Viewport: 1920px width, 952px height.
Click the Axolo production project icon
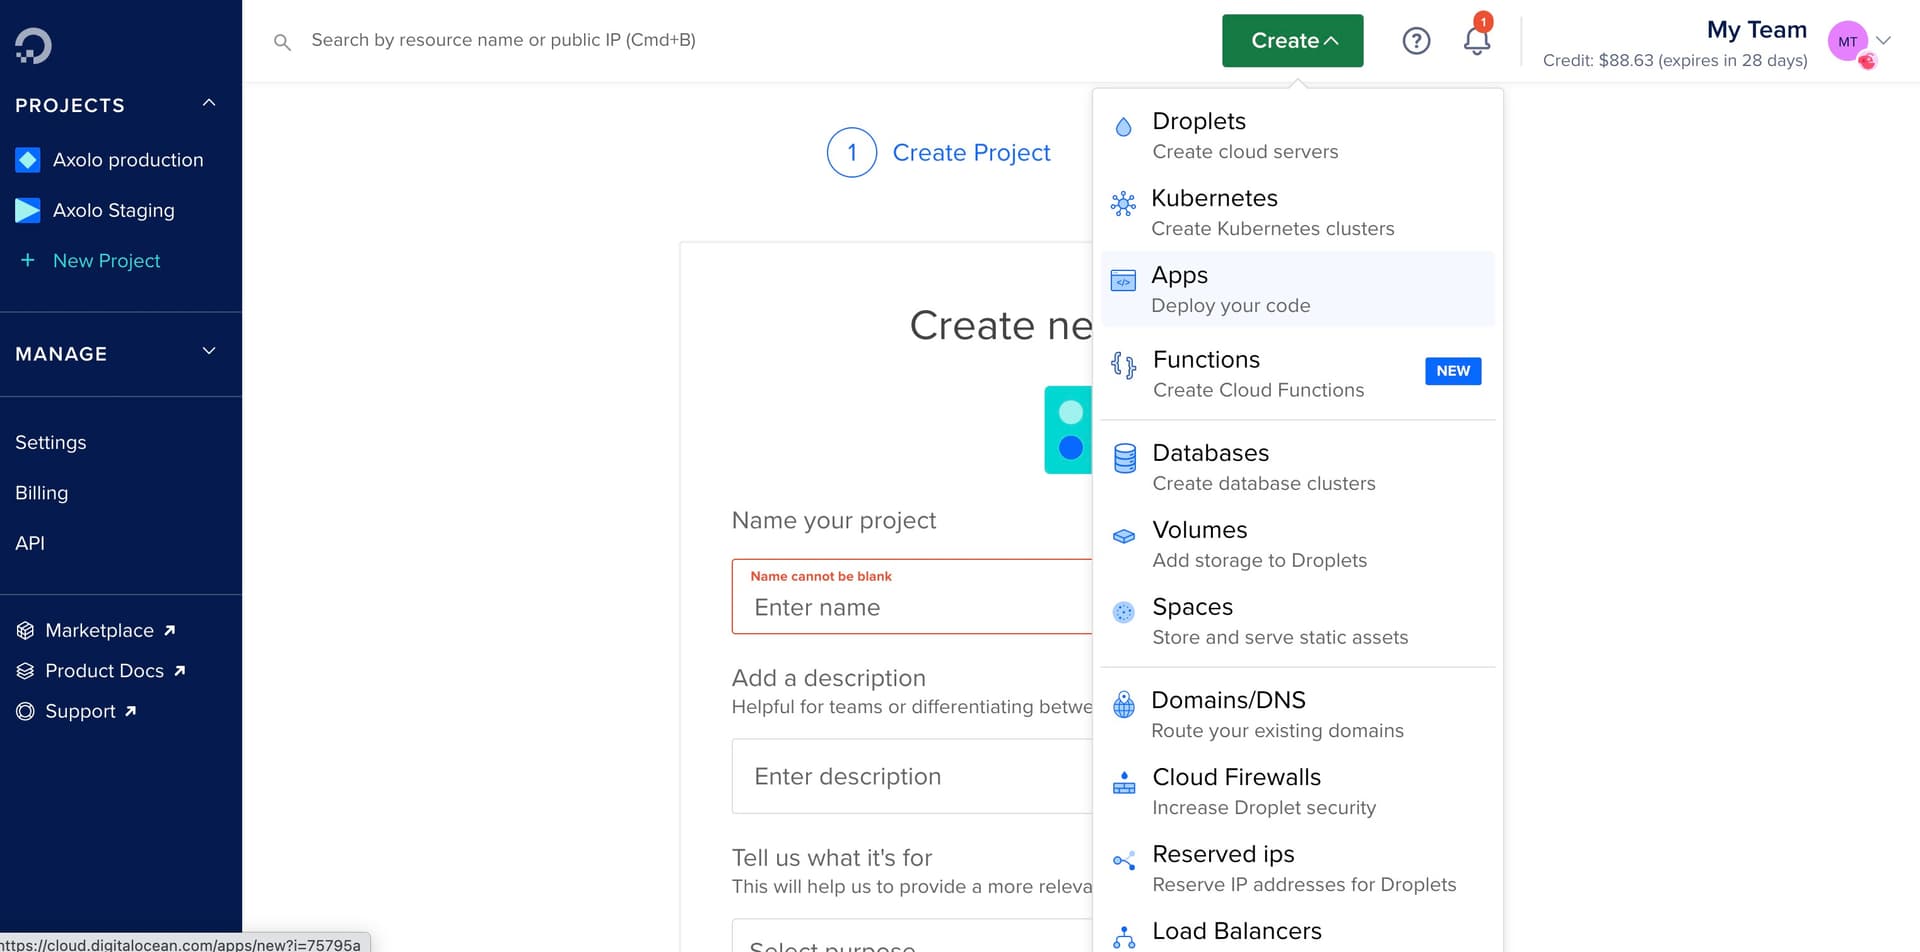[28, 160]
